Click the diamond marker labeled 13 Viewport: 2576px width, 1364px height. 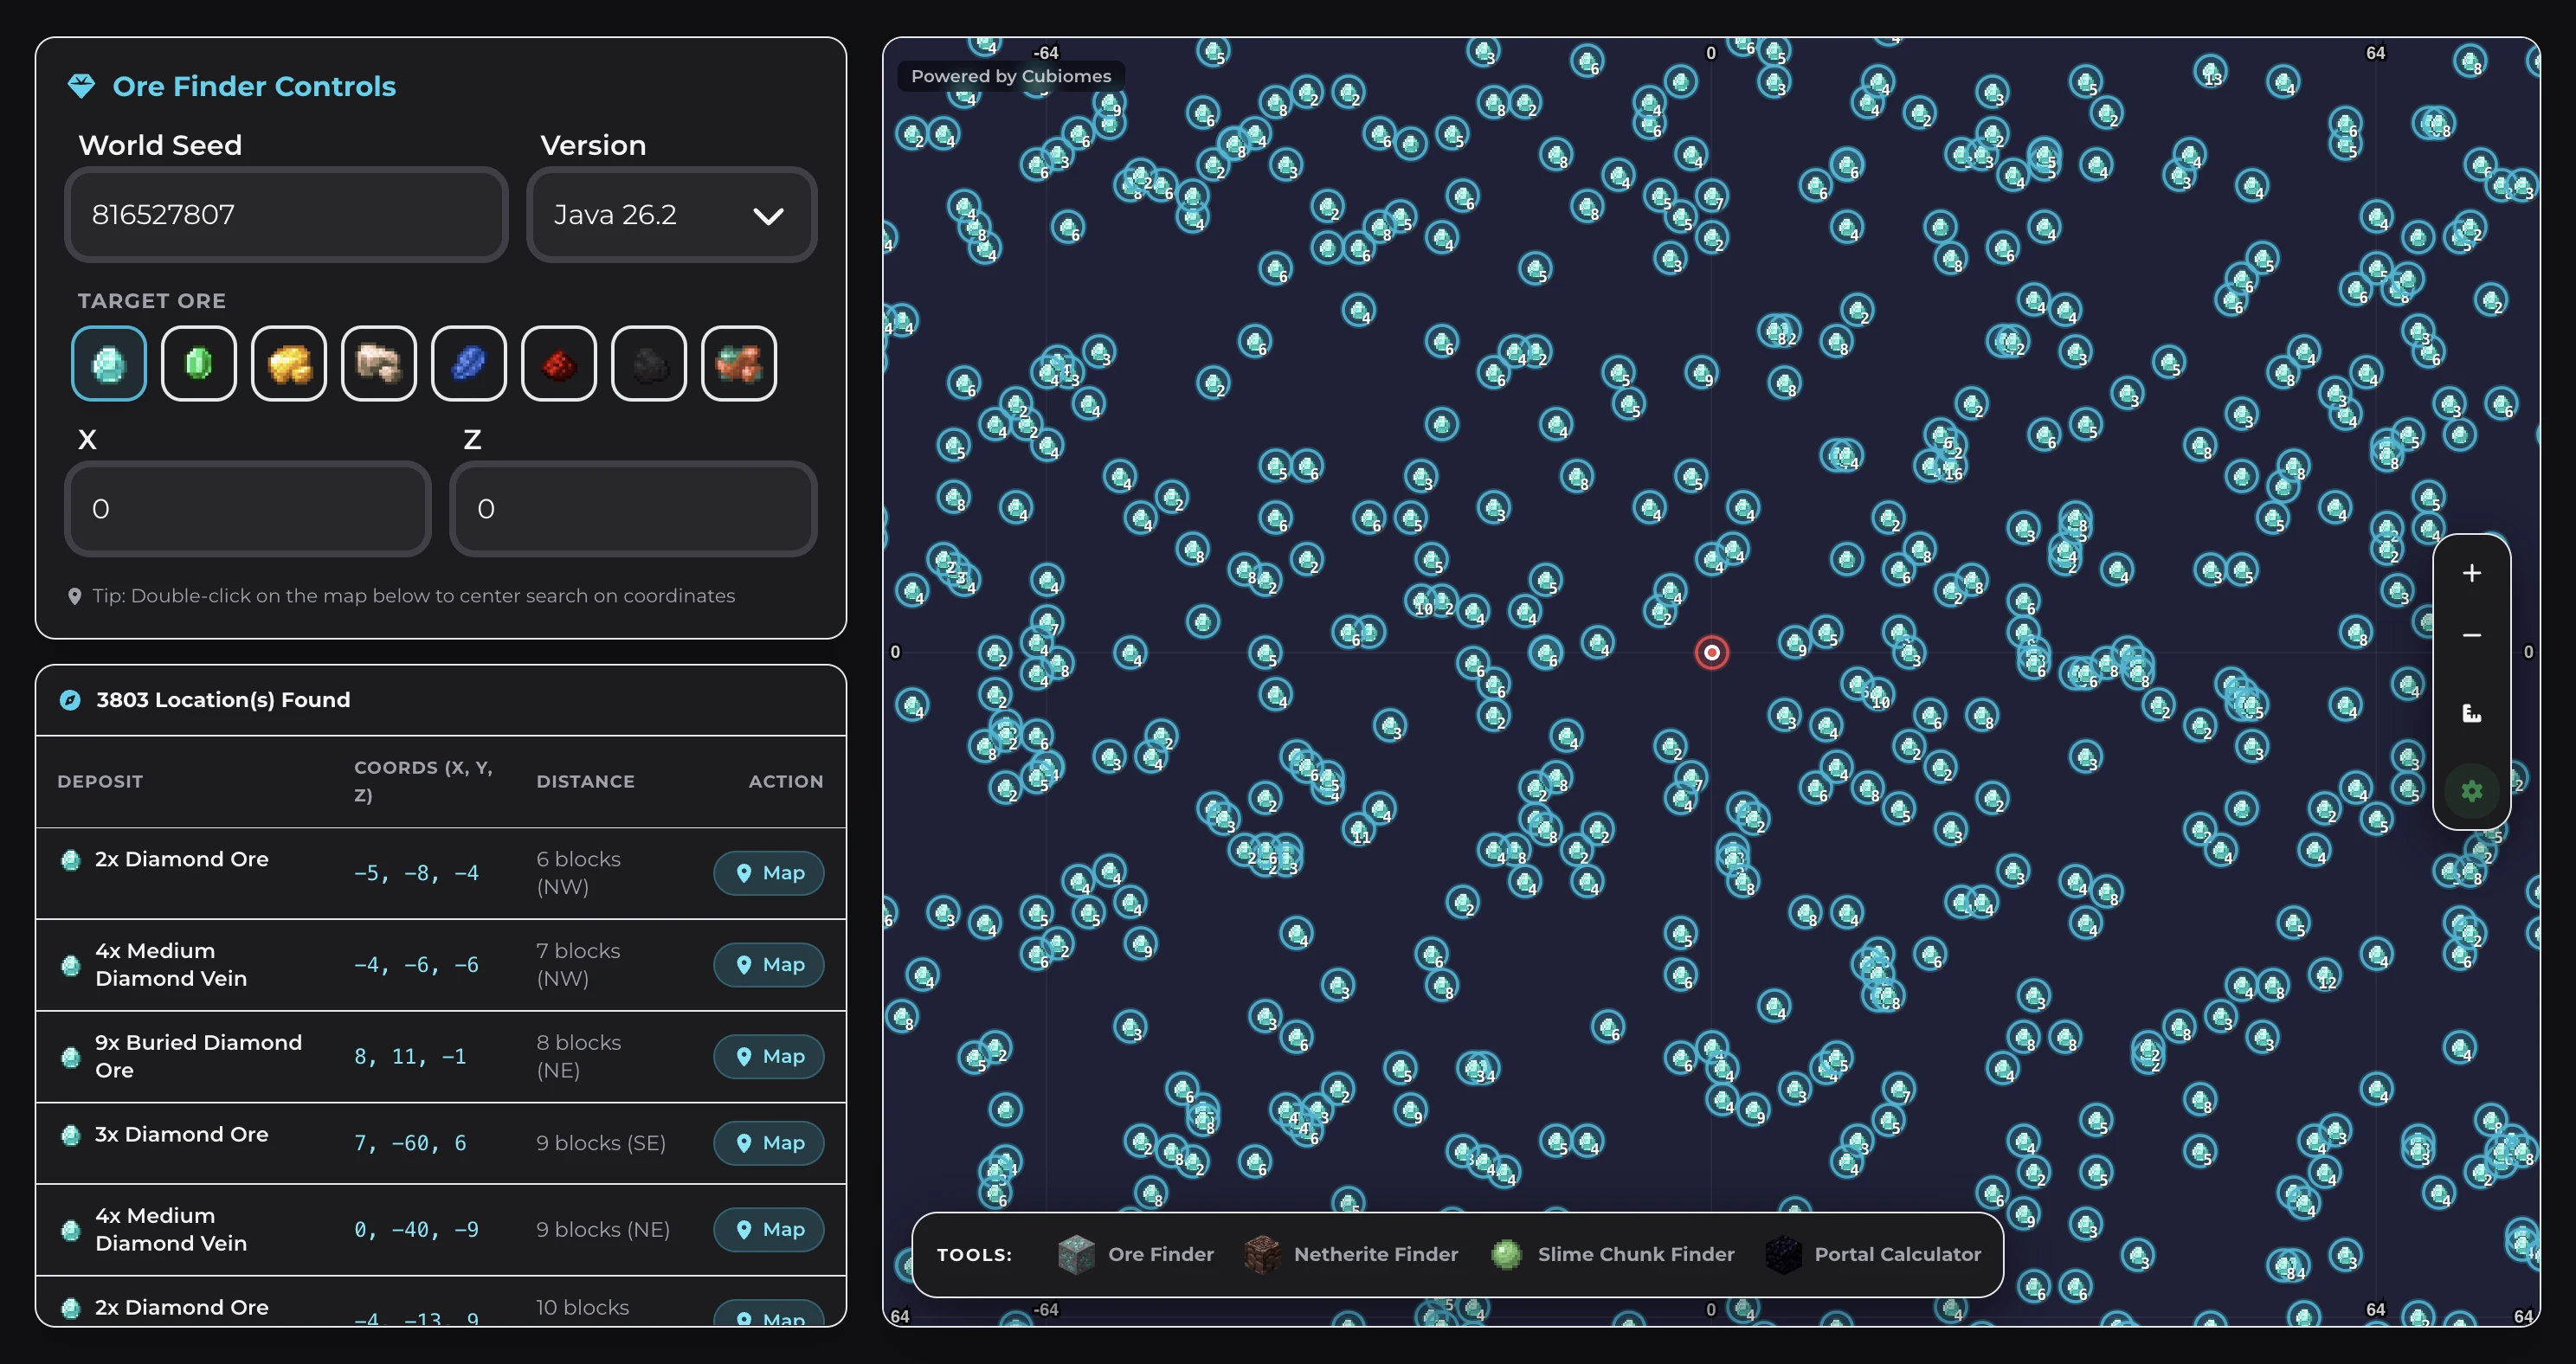2209,73
